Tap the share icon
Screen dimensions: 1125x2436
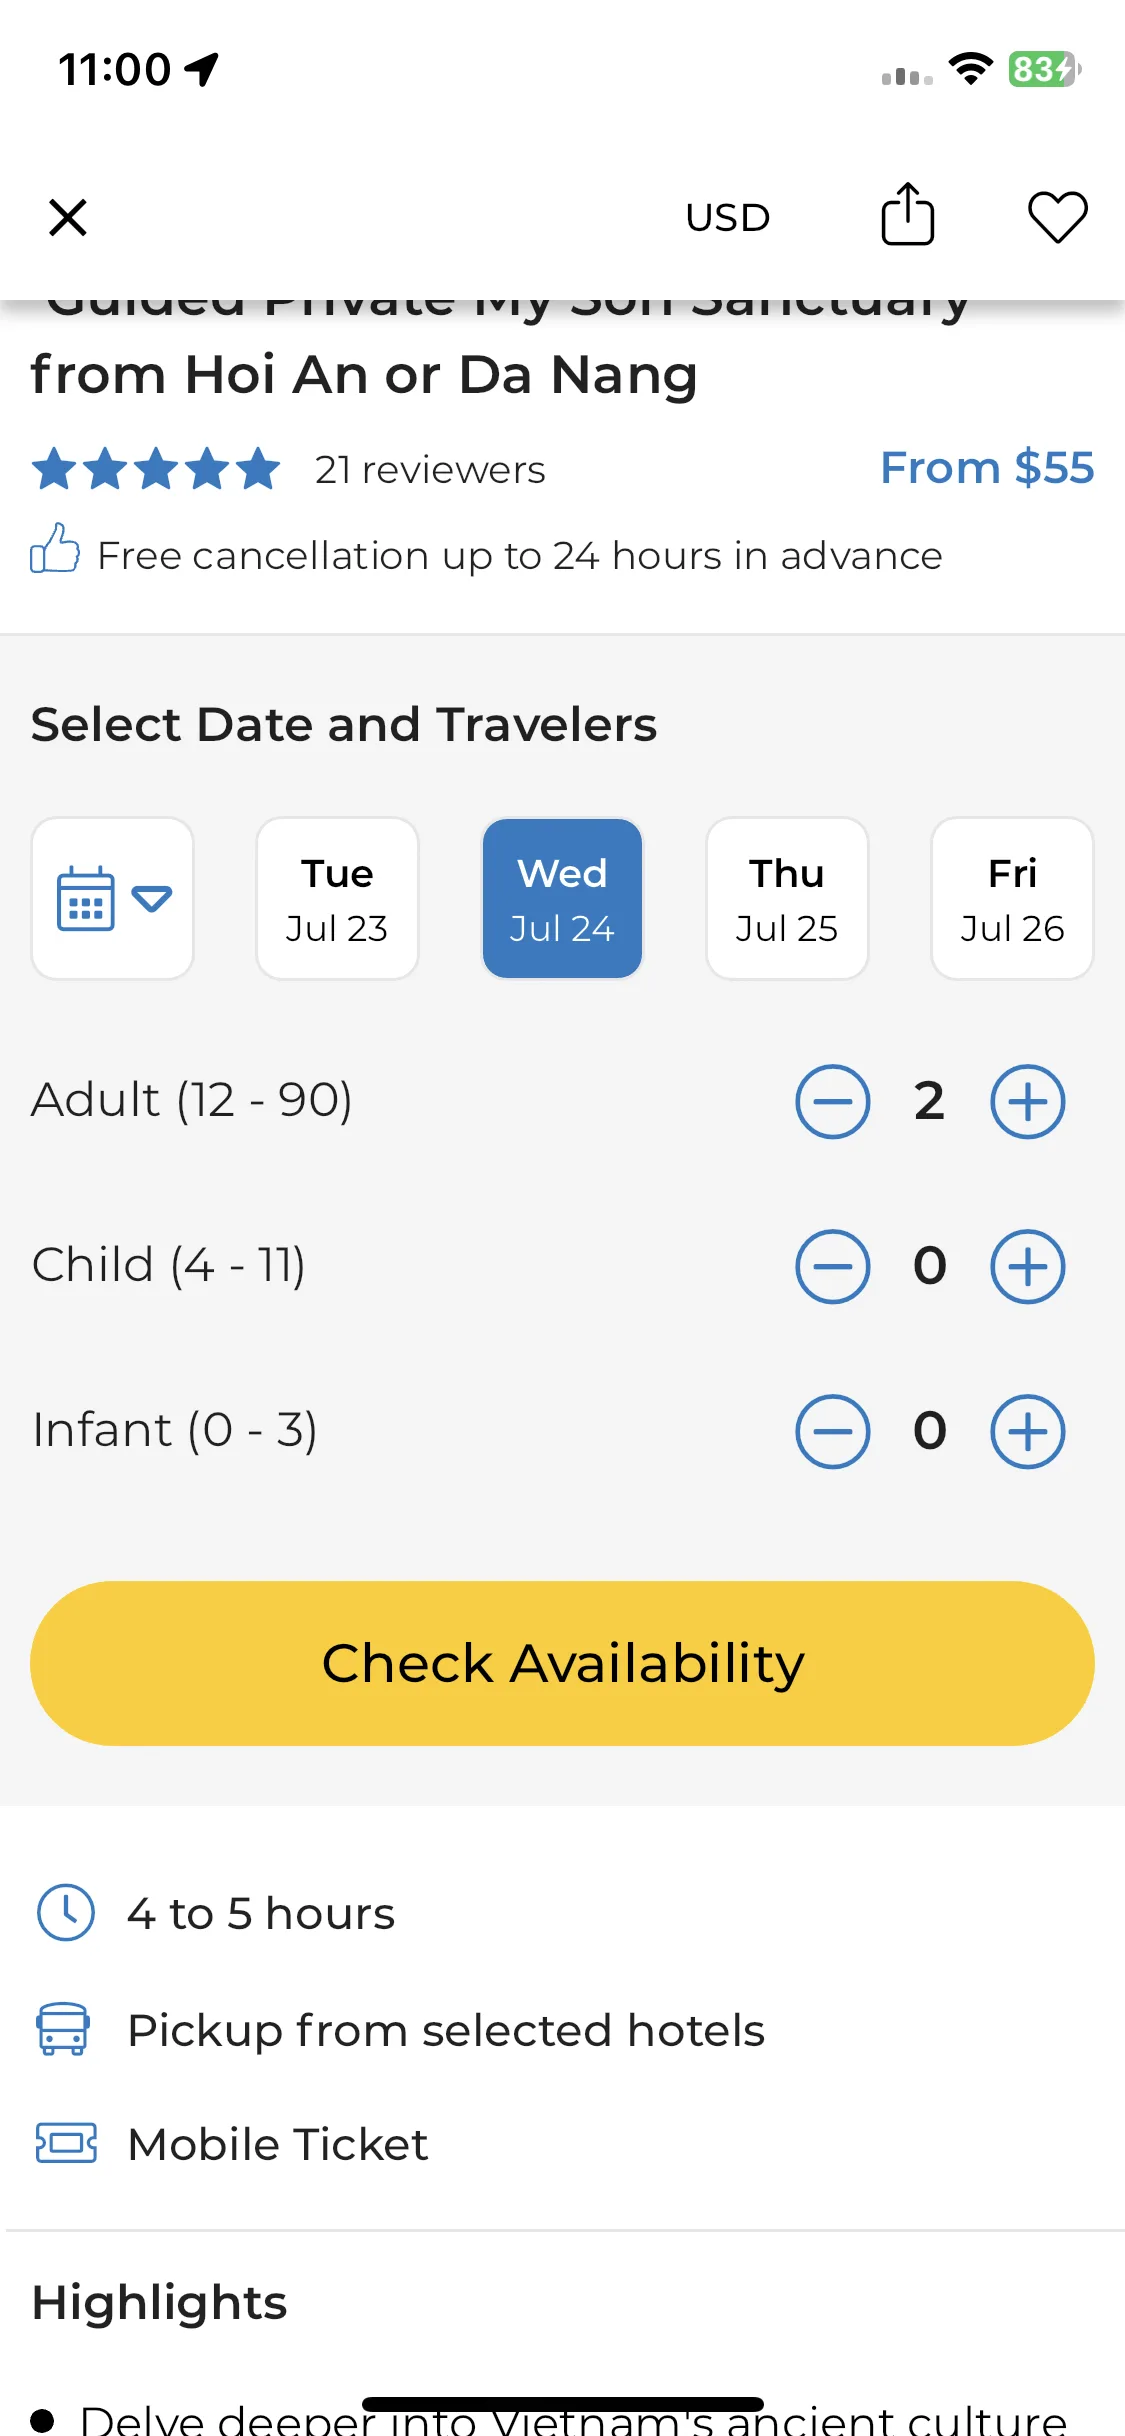(x=907, y=214)
